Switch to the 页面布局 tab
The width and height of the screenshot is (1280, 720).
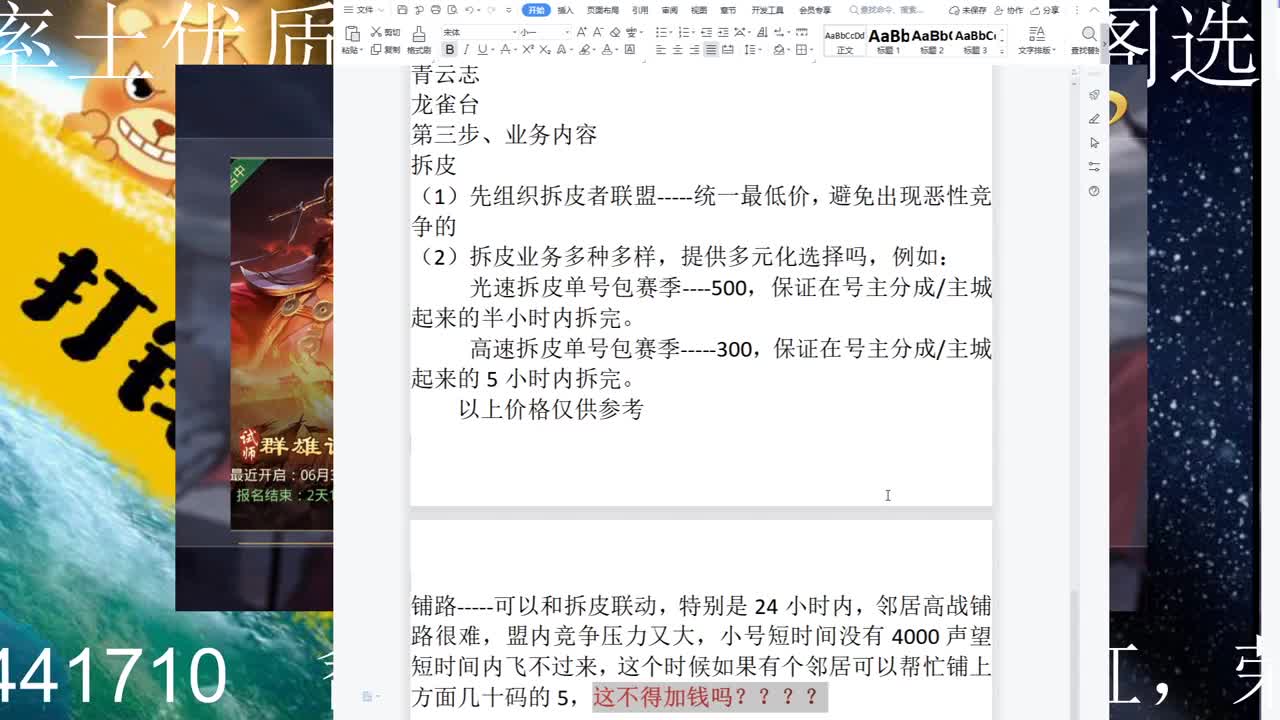(603, 10)
